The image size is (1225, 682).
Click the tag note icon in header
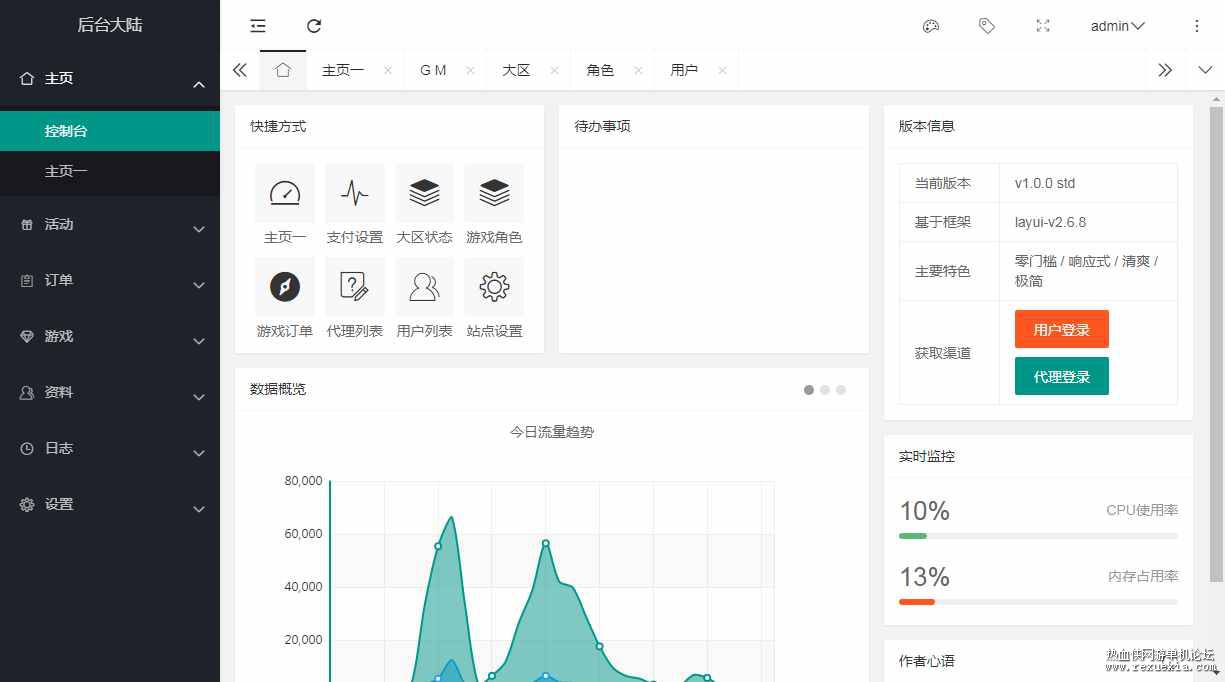[x=987, y=26]
